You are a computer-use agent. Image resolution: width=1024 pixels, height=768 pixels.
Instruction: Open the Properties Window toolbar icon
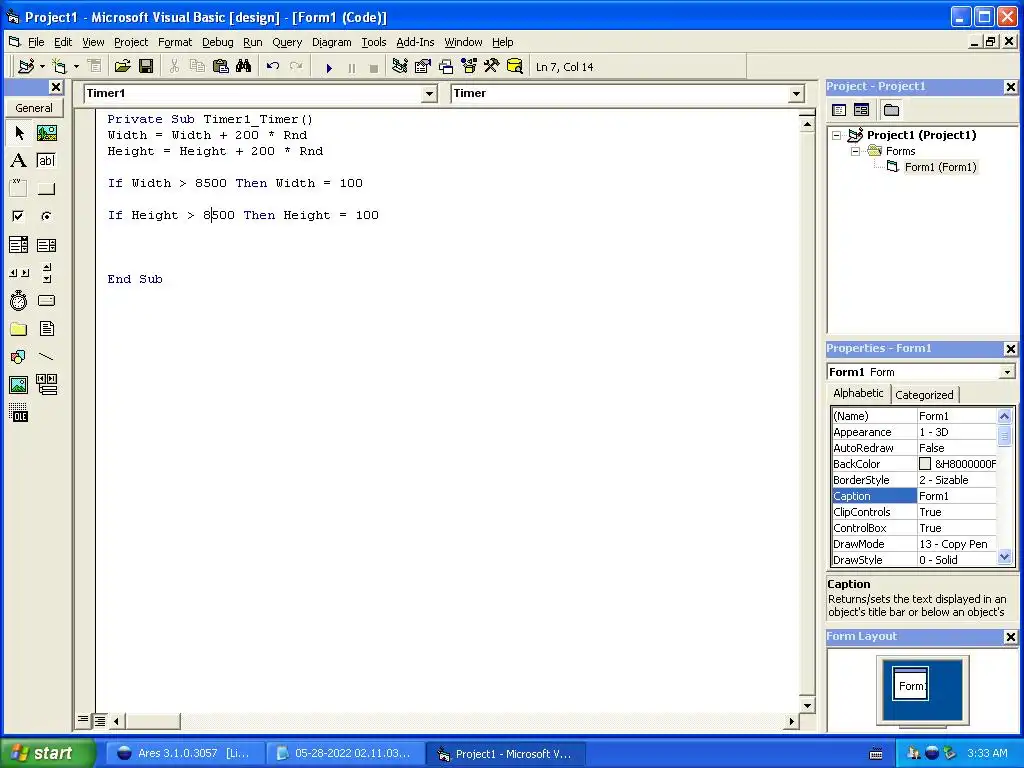coord(423,67)
